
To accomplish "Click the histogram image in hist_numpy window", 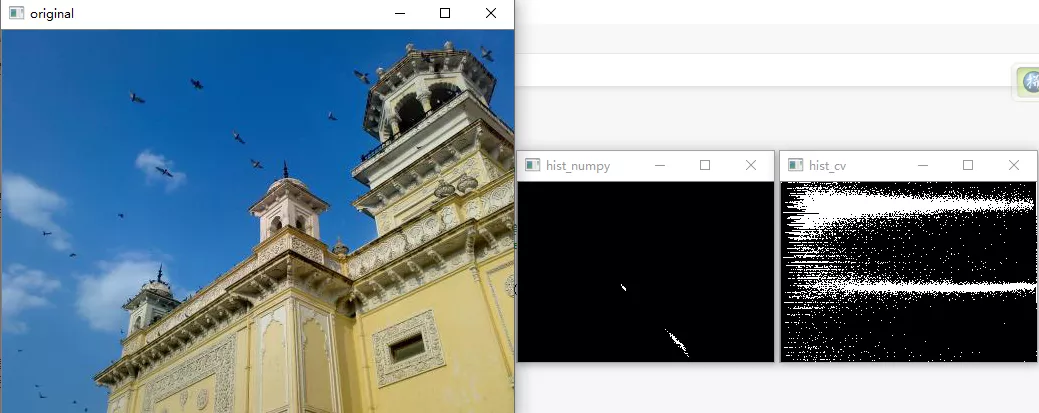I will click(x=645, y=272).
